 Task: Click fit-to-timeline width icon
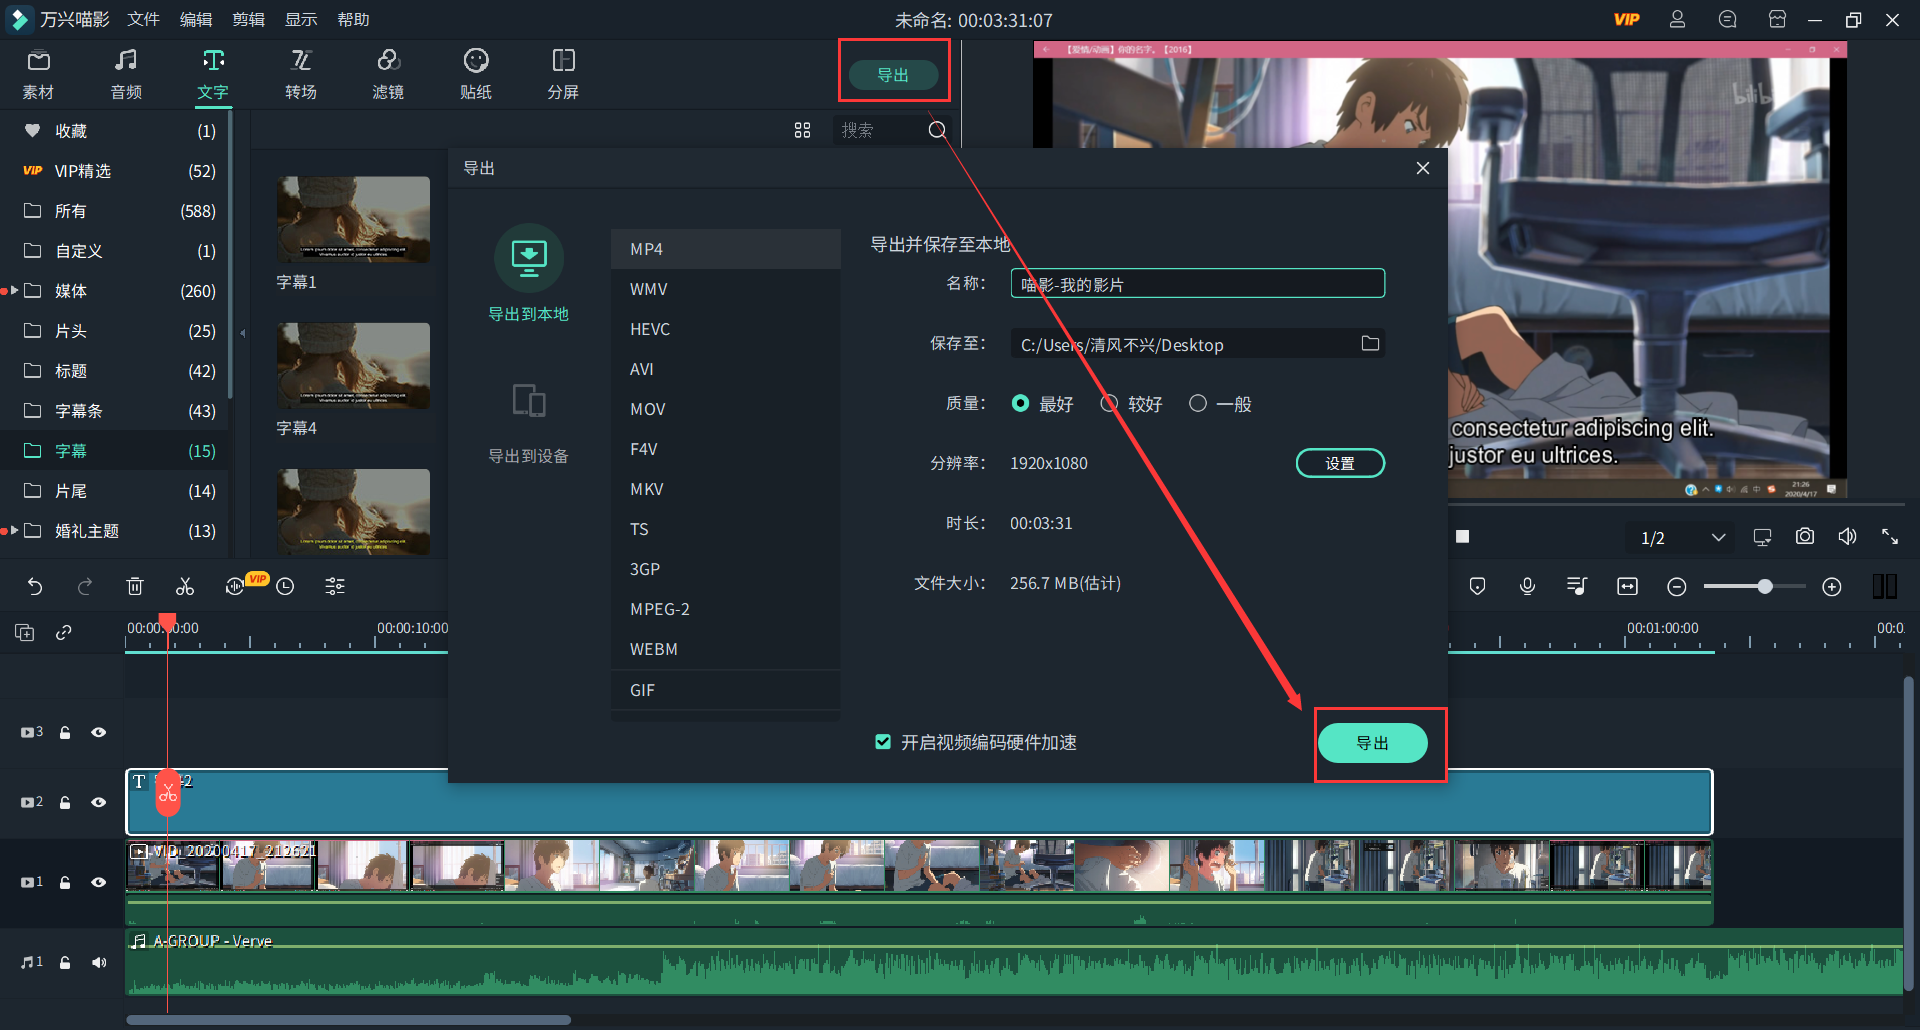(x=1627, y=587)
